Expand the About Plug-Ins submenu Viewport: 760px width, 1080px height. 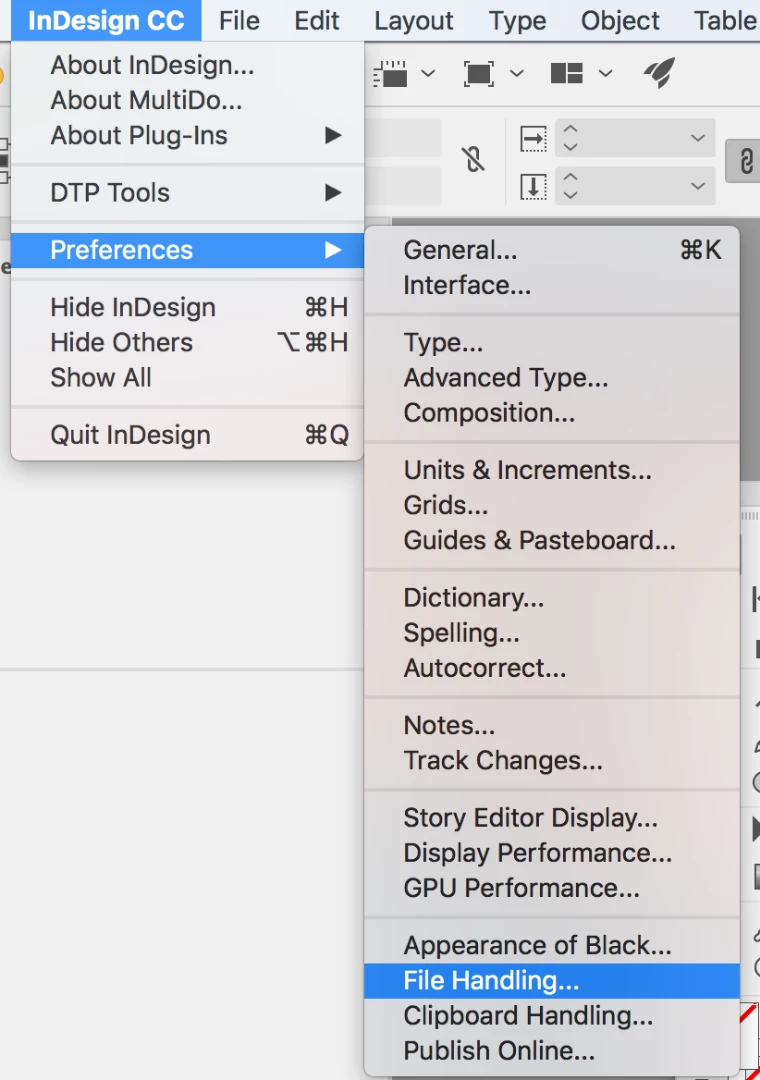click(x=187, y=135)
